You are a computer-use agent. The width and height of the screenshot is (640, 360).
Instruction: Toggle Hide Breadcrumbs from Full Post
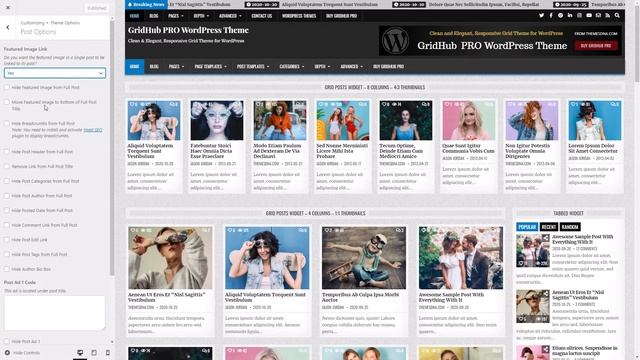[x=7, y=123]
